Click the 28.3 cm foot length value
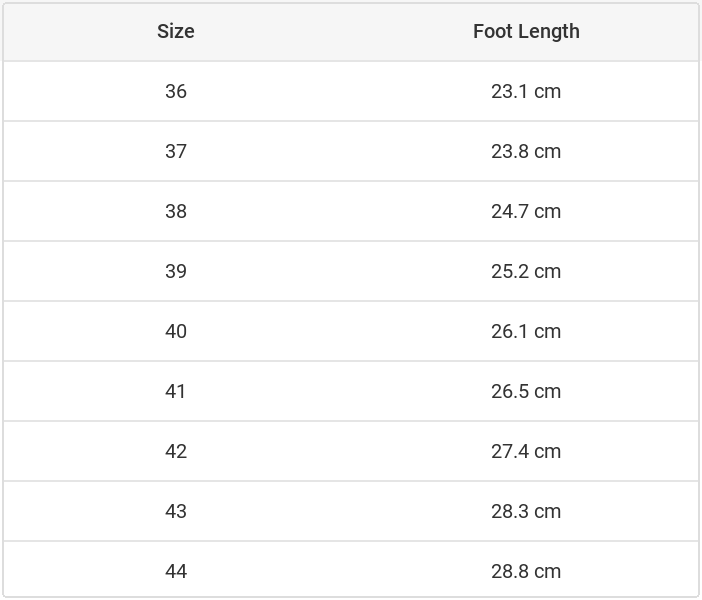This screenshot has width=702, height=600. pos(526,511)
